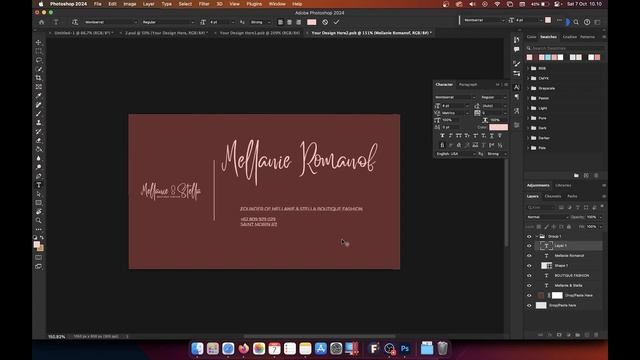Select the Brush tool
640x360 pixels.
[x=39, y=113]
